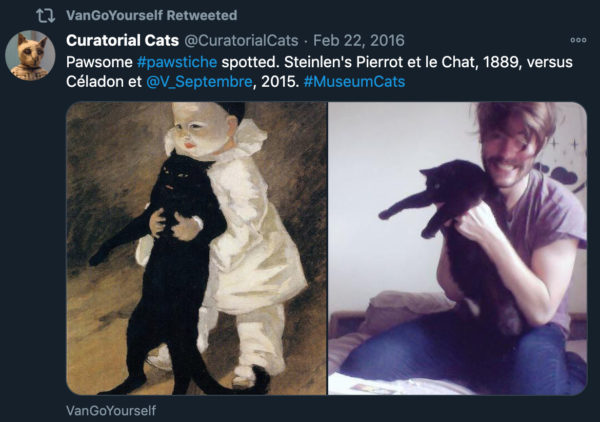Open the three-dot more options menu
Image resolution: width=600 pixels, height=422 pixels.
[578, 40]
